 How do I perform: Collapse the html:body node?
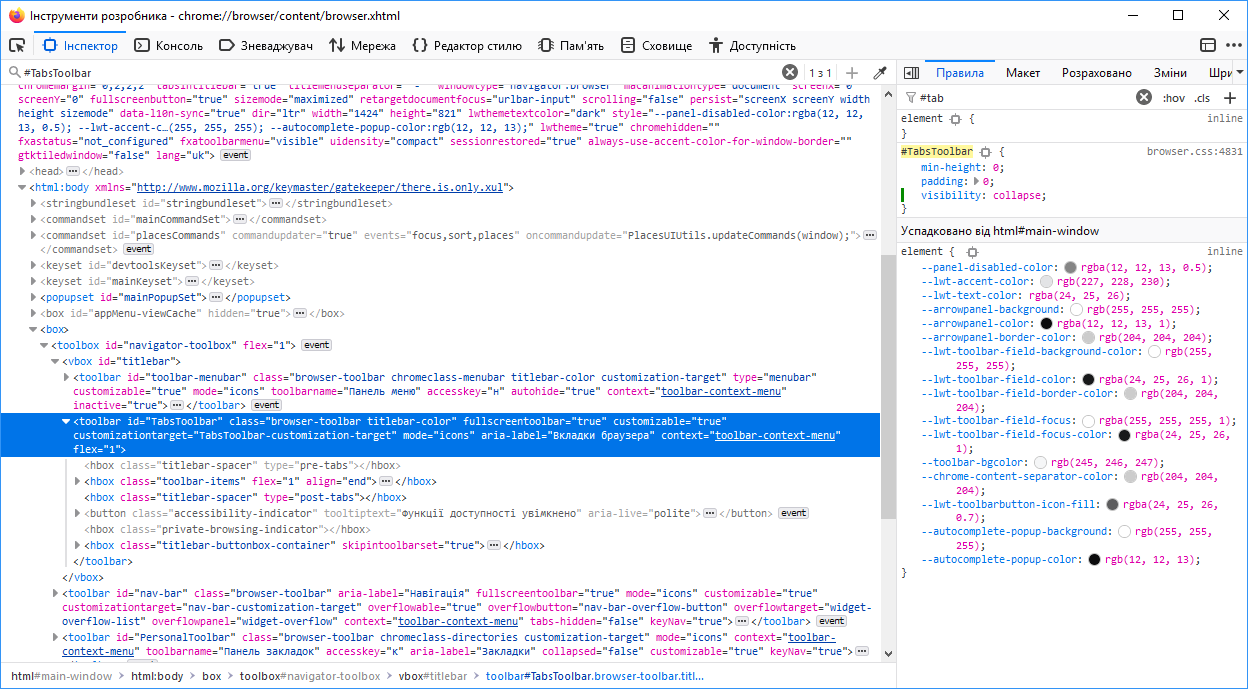[23, 187]
